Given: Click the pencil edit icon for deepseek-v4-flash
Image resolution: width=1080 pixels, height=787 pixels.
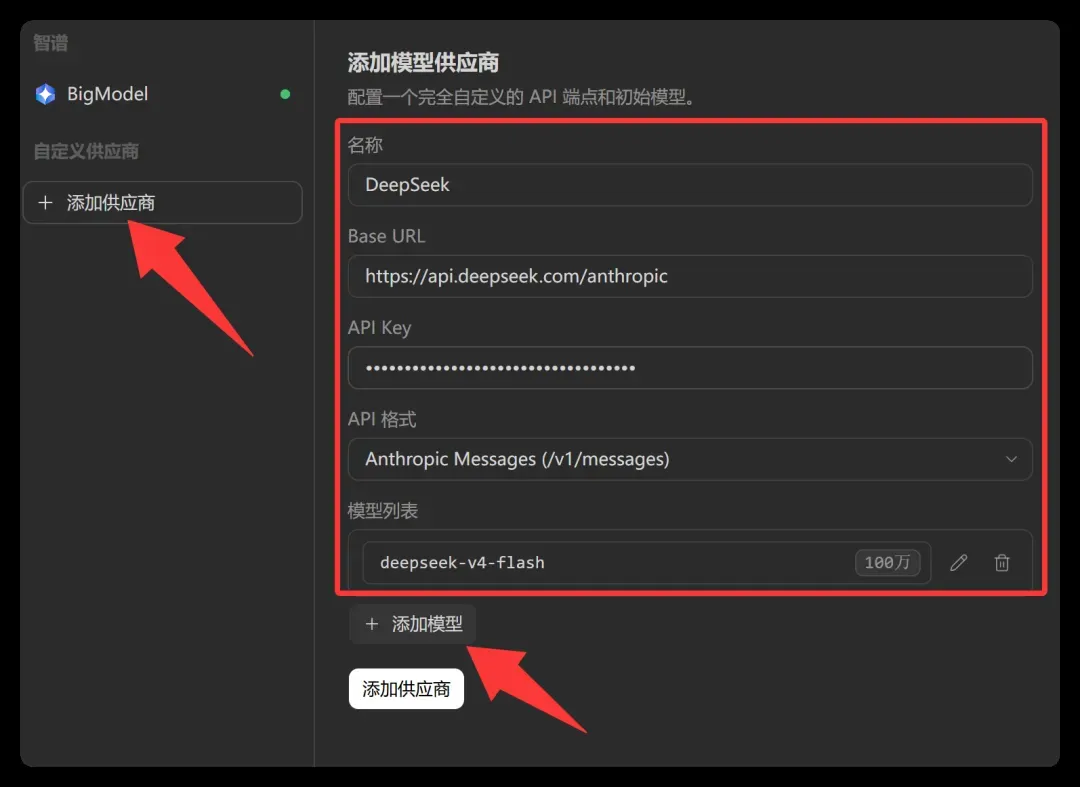Looking at the screenshot, I should click(958, 563).
